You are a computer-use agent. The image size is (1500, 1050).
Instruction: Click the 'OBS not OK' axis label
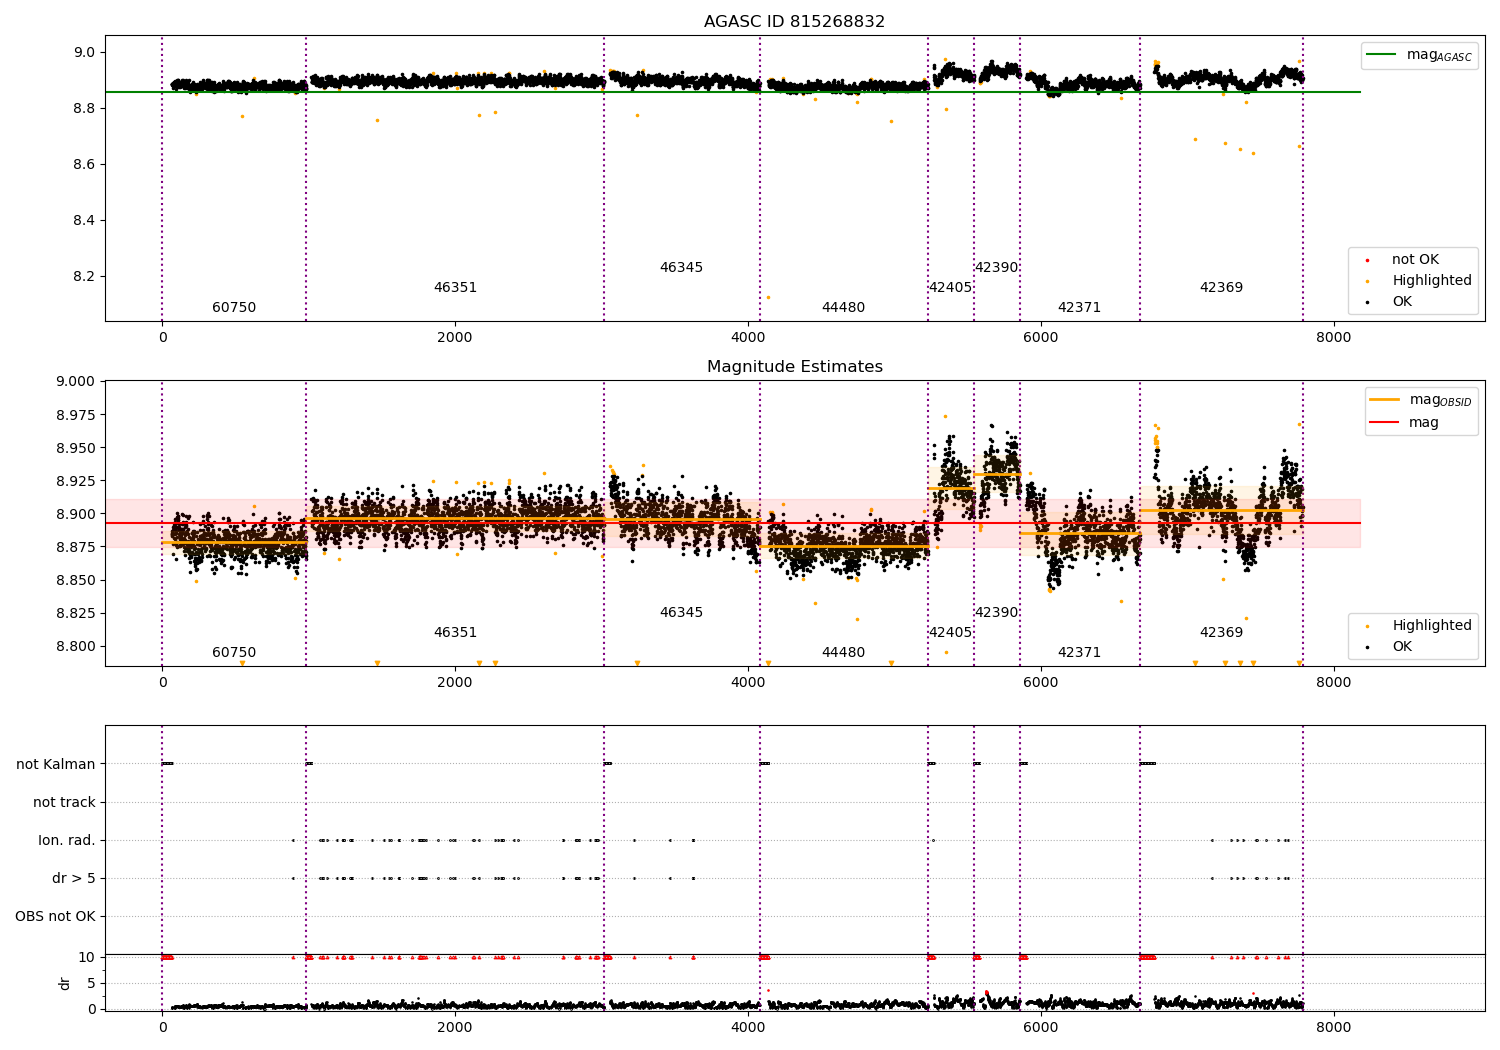(55, 917)
